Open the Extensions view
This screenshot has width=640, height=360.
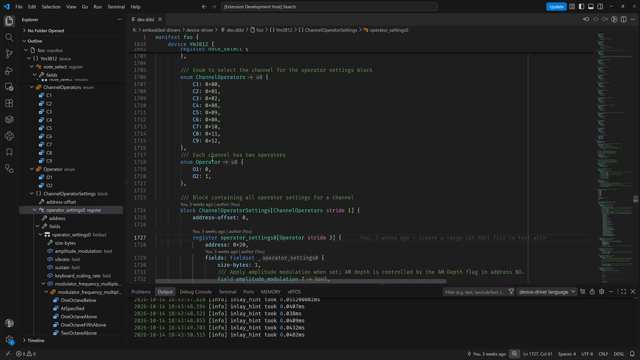[x=9, y=103]
